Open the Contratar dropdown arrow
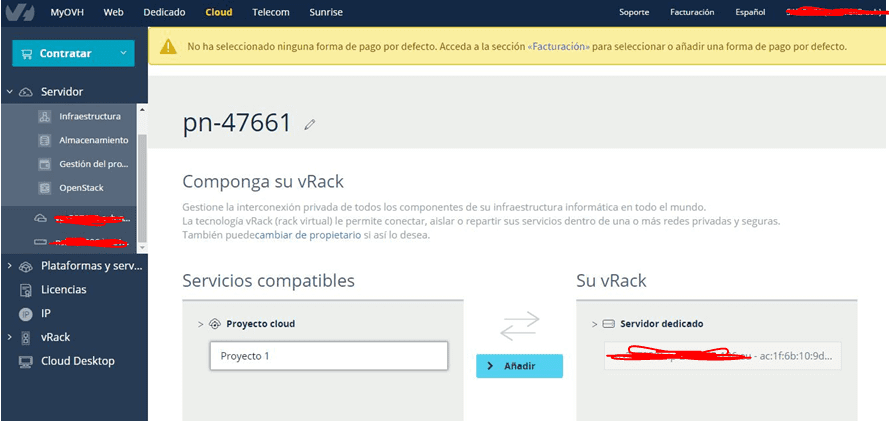889x422 pixels. (x=124, y=53)
